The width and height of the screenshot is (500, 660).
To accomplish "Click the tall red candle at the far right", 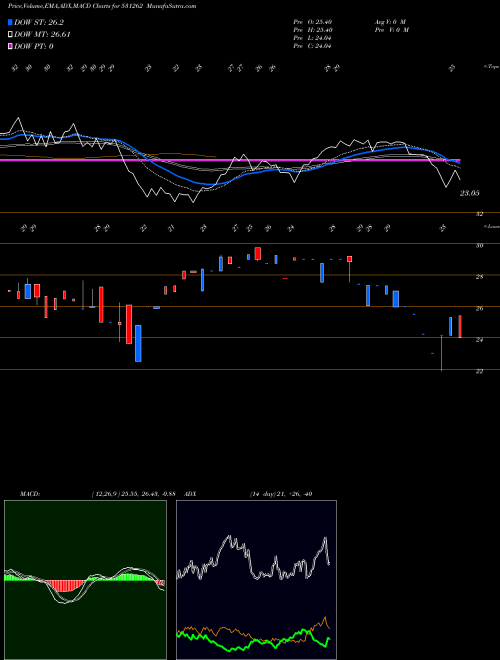I will click(460, 326).
